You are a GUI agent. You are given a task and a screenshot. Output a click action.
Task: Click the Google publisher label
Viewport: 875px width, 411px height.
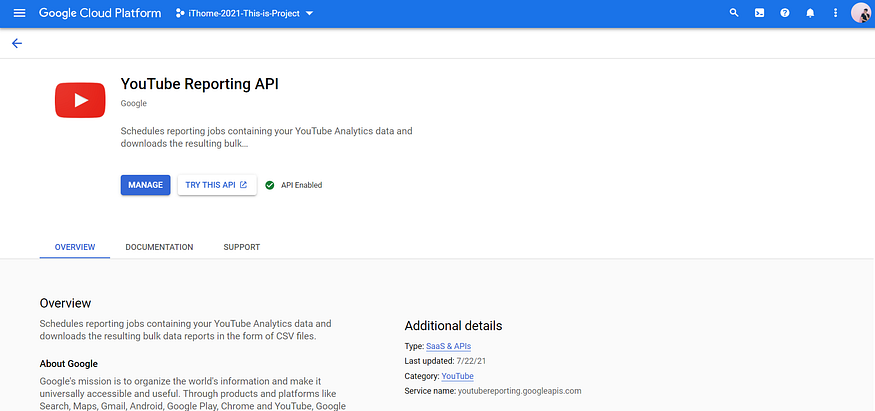[x=133, y=103]
